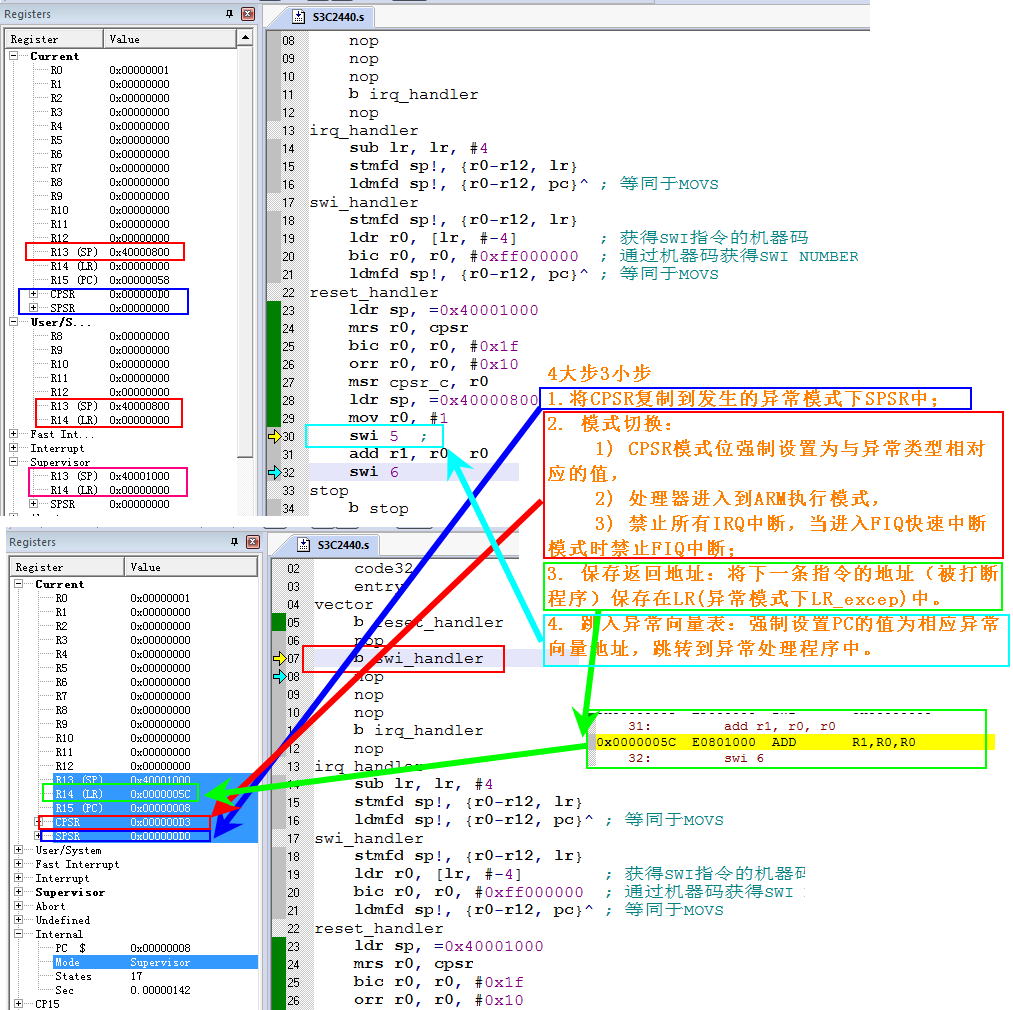The image size is (1013, 1010).
Task: Click the Value column header in lower panel
Action: coord(191,567)
